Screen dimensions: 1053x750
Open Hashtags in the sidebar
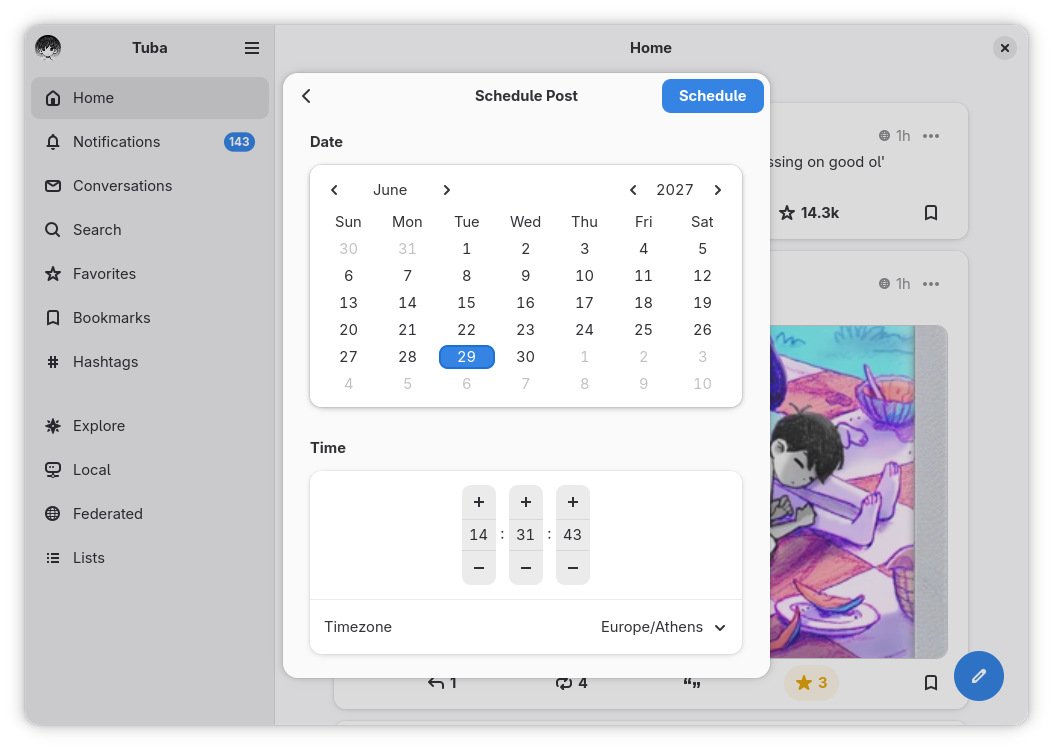click(x=150, y=362)
